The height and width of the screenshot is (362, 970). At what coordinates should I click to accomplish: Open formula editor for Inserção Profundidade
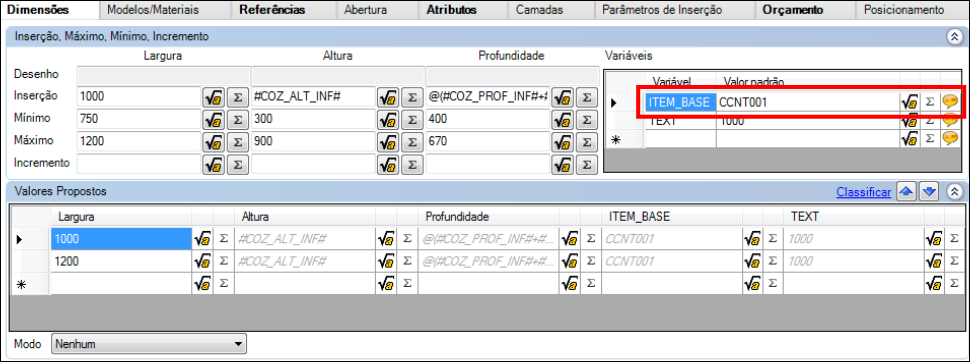tap(562, 97)
